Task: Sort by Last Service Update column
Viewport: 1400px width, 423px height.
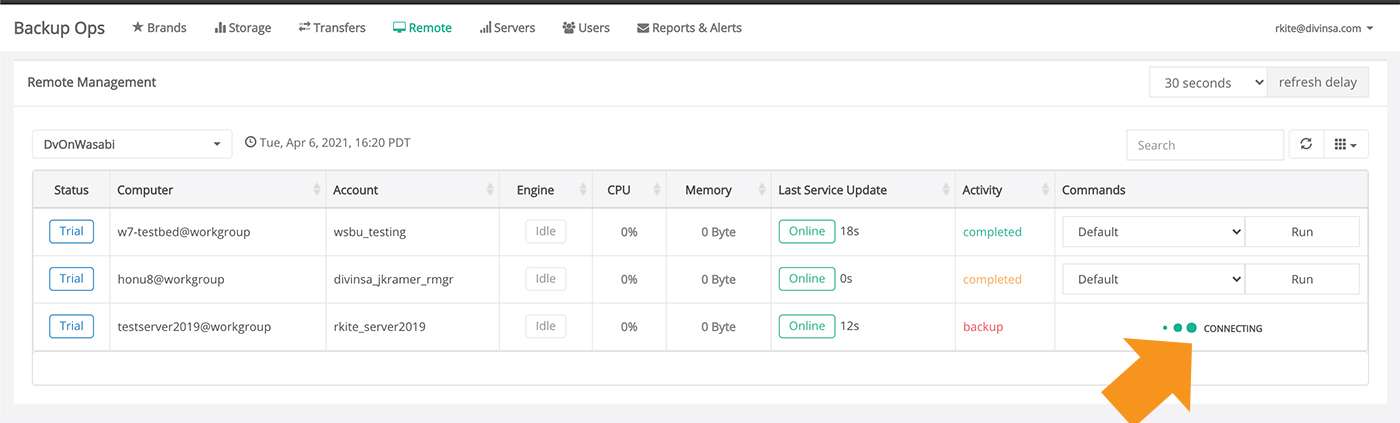Action: (862, 190)
